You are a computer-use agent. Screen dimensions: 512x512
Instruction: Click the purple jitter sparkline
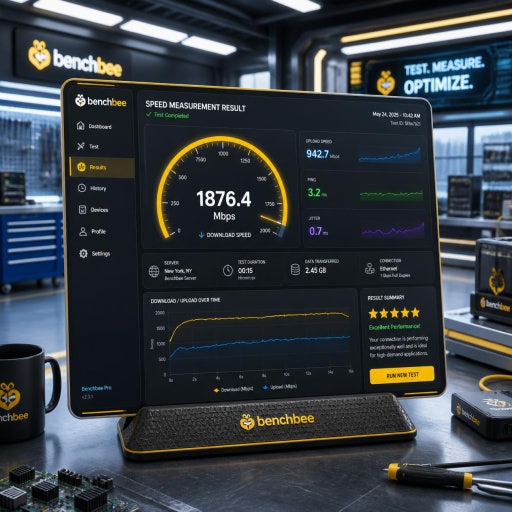[393, 231]
